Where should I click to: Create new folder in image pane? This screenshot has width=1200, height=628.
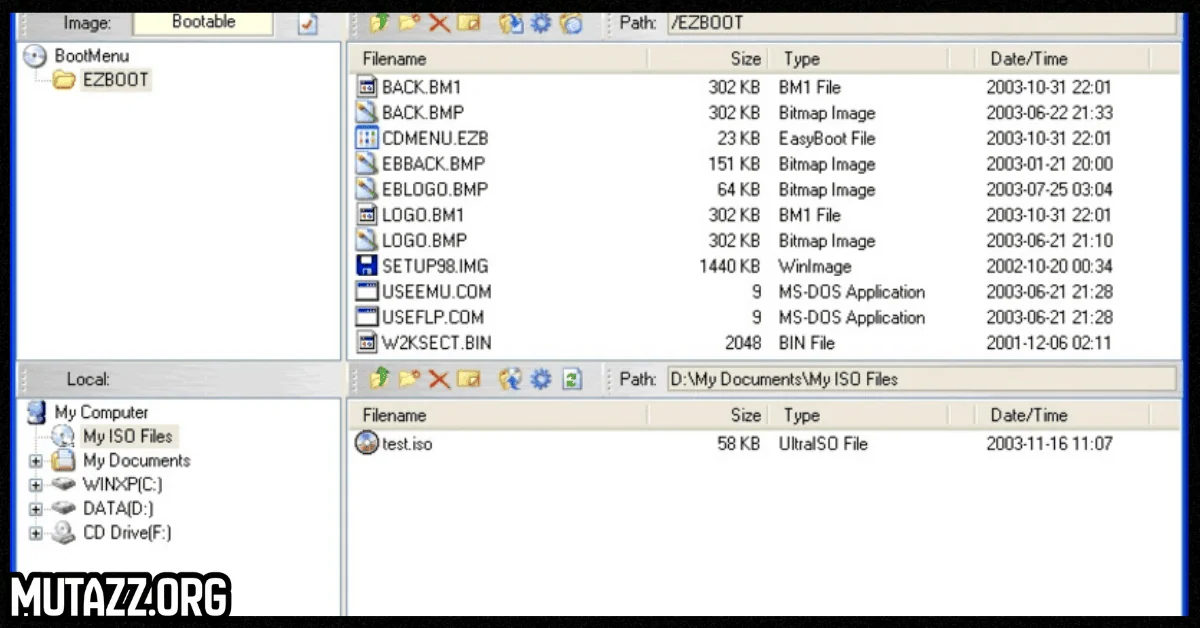[408, 23]
